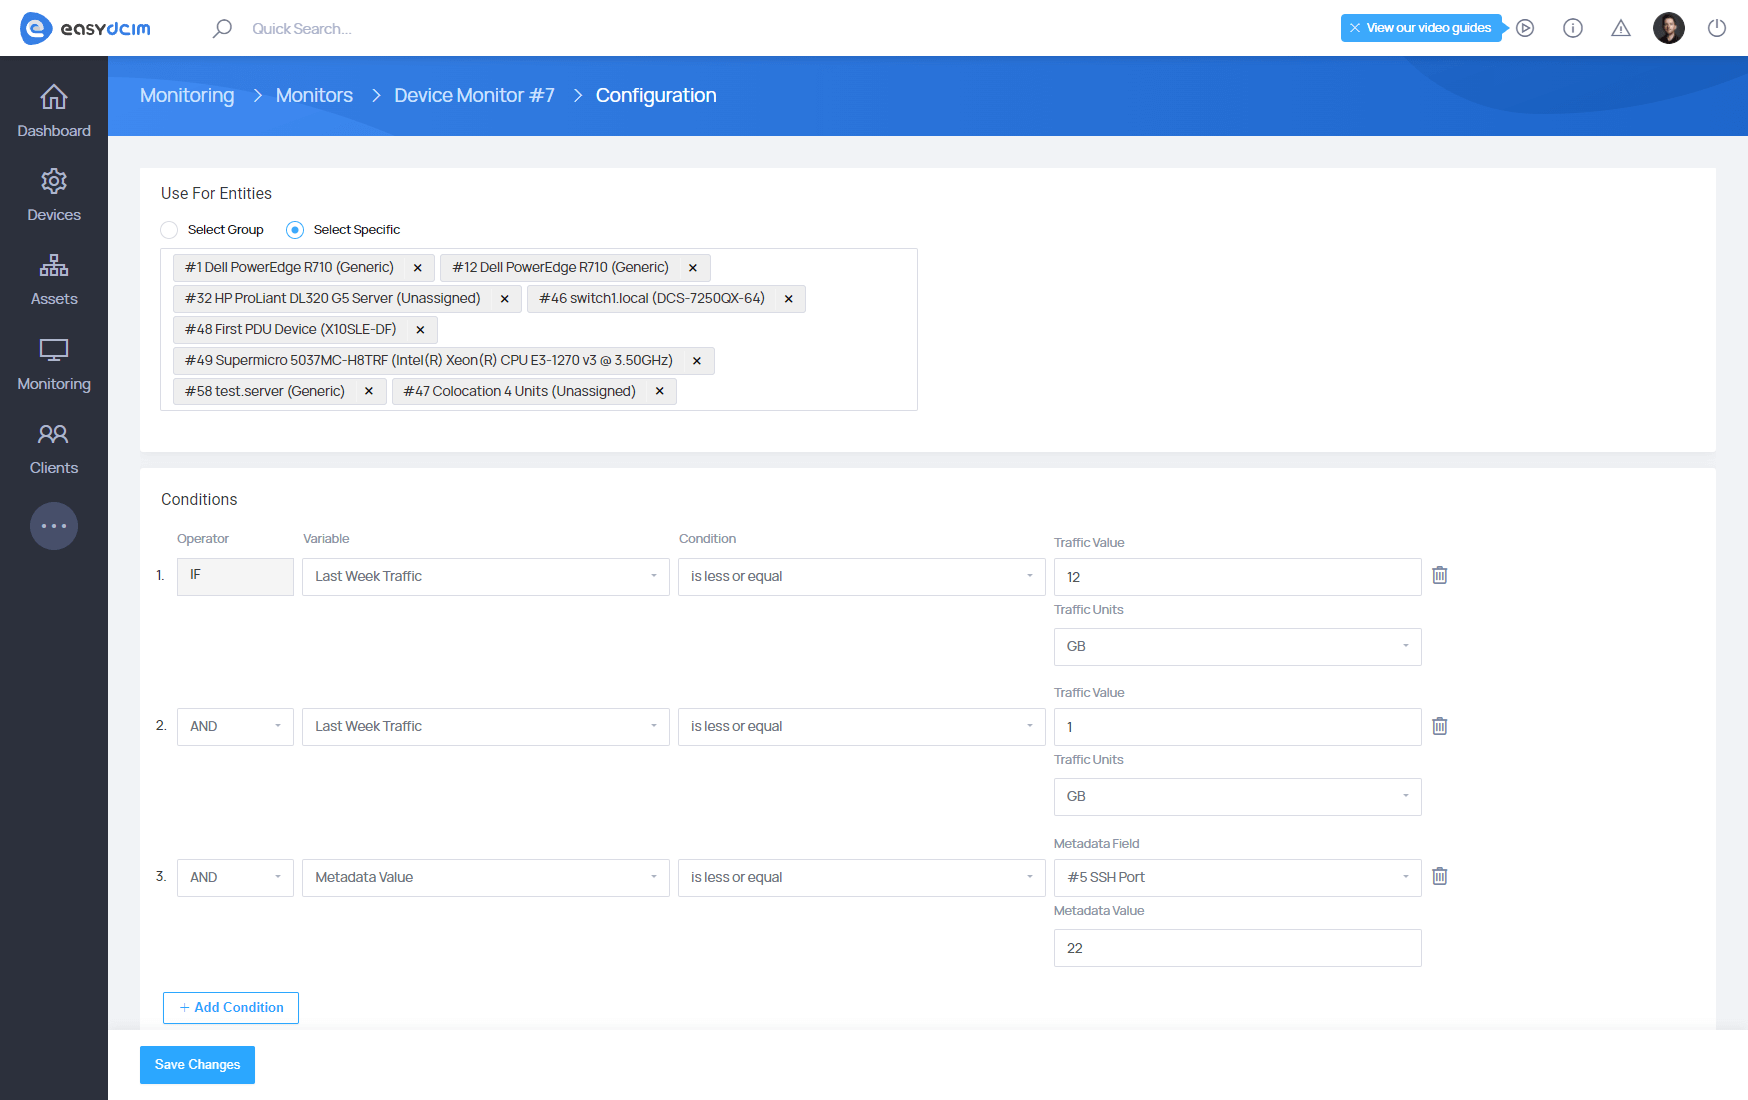
Task: Click View our video guides banner
Action: 1428,28
